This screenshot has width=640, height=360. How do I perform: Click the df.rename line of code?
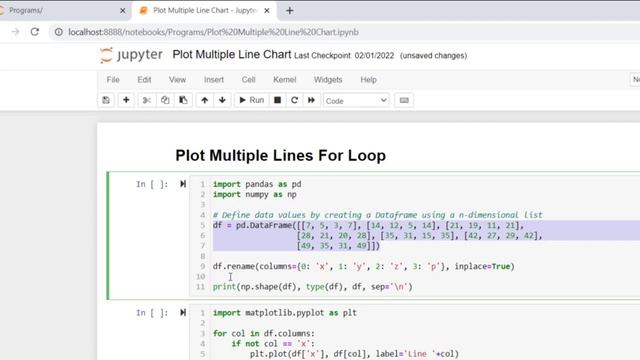363,266
